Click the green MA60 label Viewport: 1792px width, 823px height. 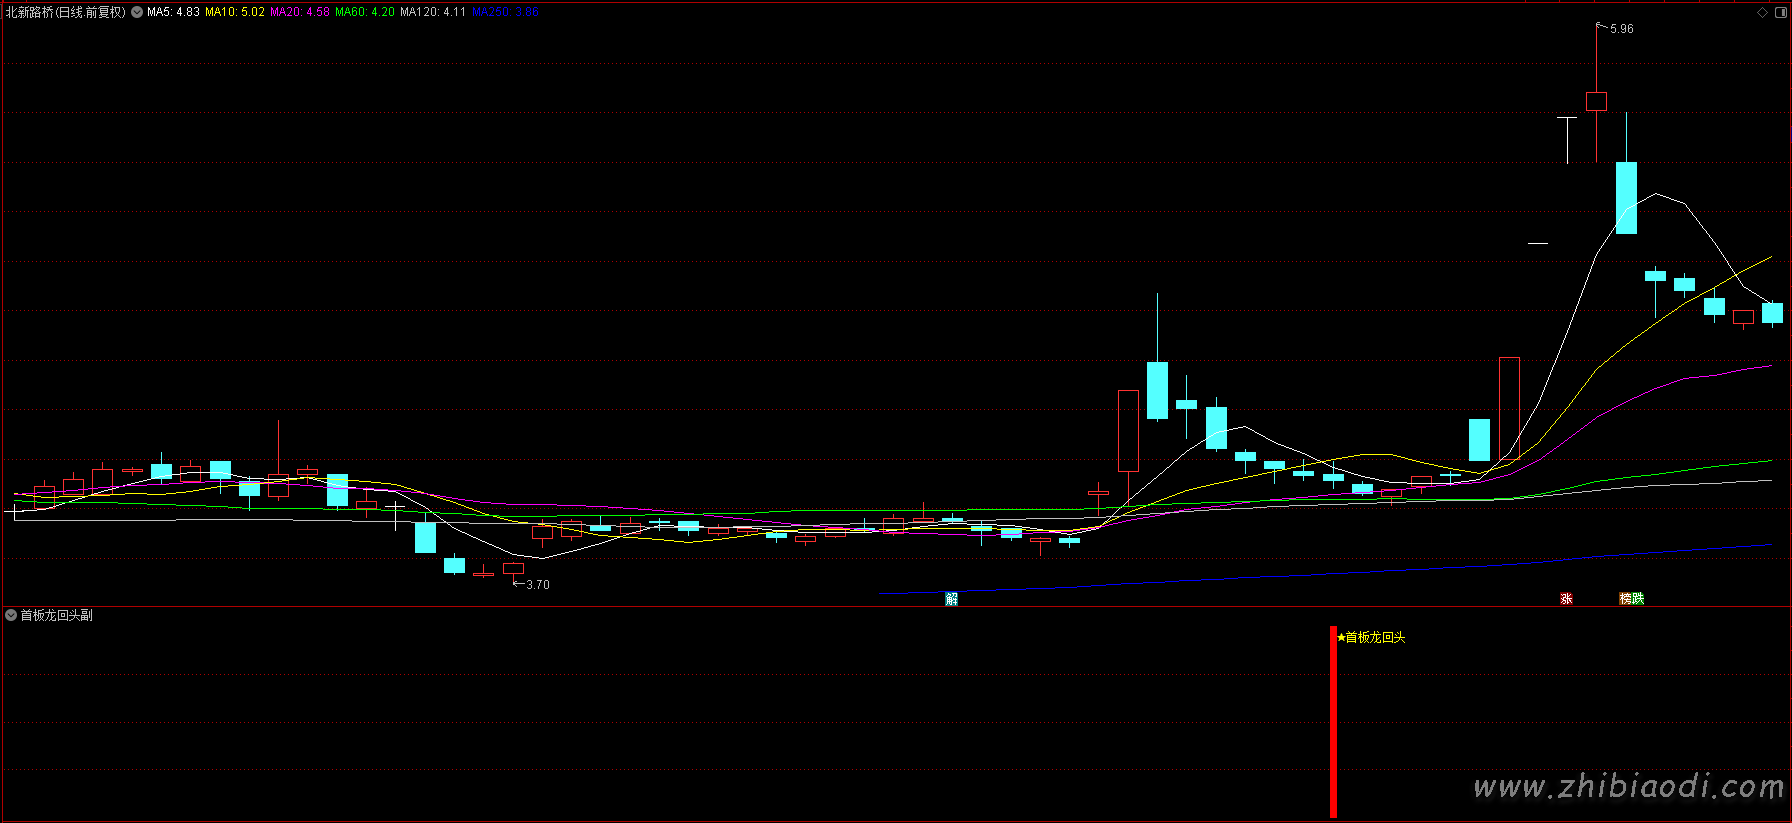(365, 13)
